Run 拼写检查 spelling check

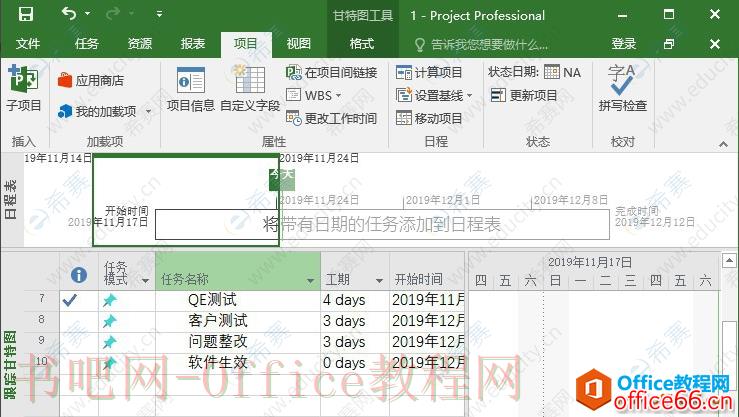[623, 88]
